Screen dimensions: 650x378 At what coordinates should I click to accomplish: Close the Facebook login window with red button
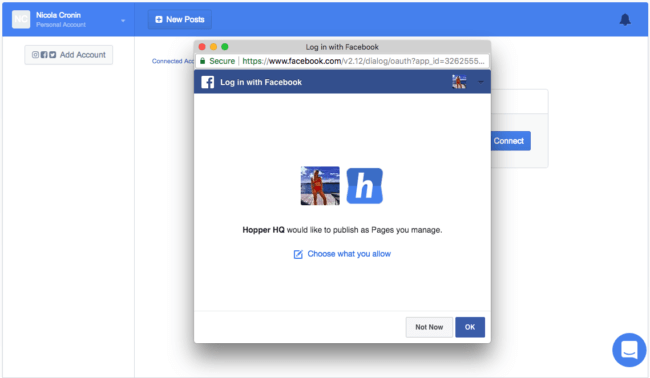point(202,47)
